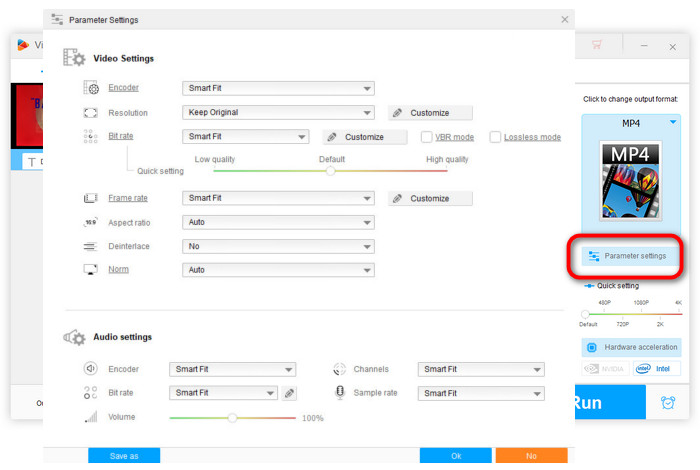Click the Volume bars icon
This screenshot has width=700, height=470.
point(91,417)
